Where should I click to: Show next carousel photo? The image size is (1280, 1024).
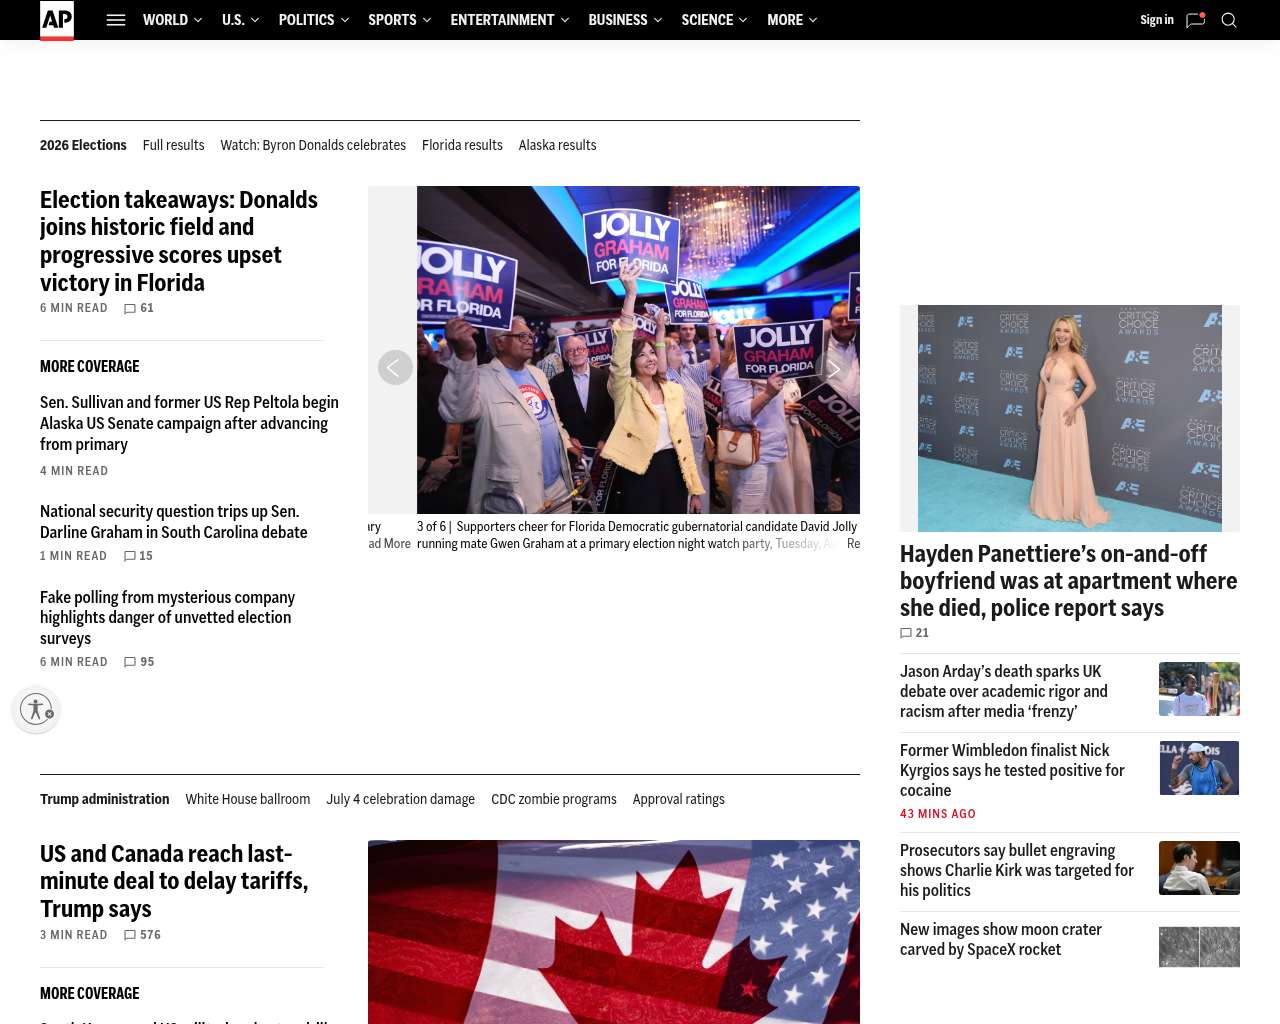pyautogui.click(x=833, y=369)
